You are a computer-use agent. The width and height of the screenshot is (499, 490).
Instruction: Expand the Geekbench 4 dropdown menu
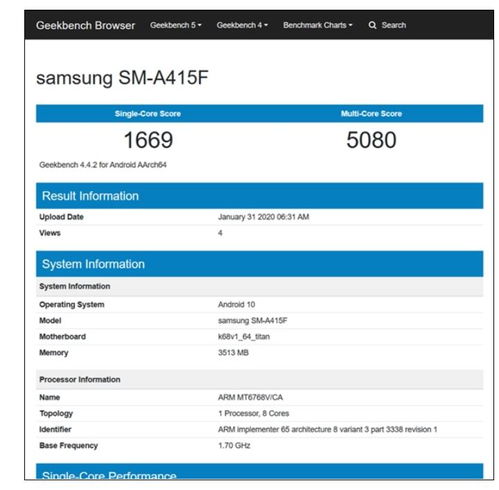(242, 25)
